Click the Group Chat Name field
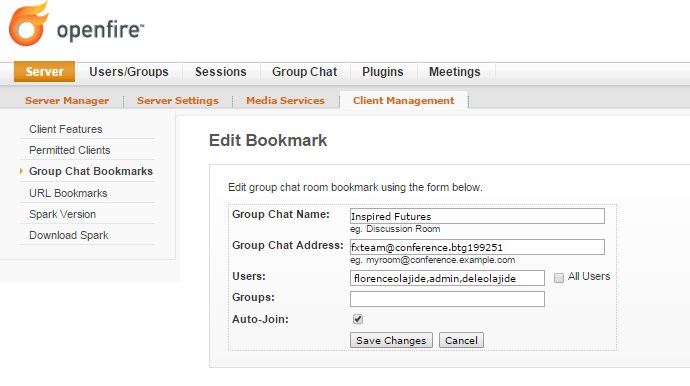This screenshot has width=690, height=386. click(477, 216)
